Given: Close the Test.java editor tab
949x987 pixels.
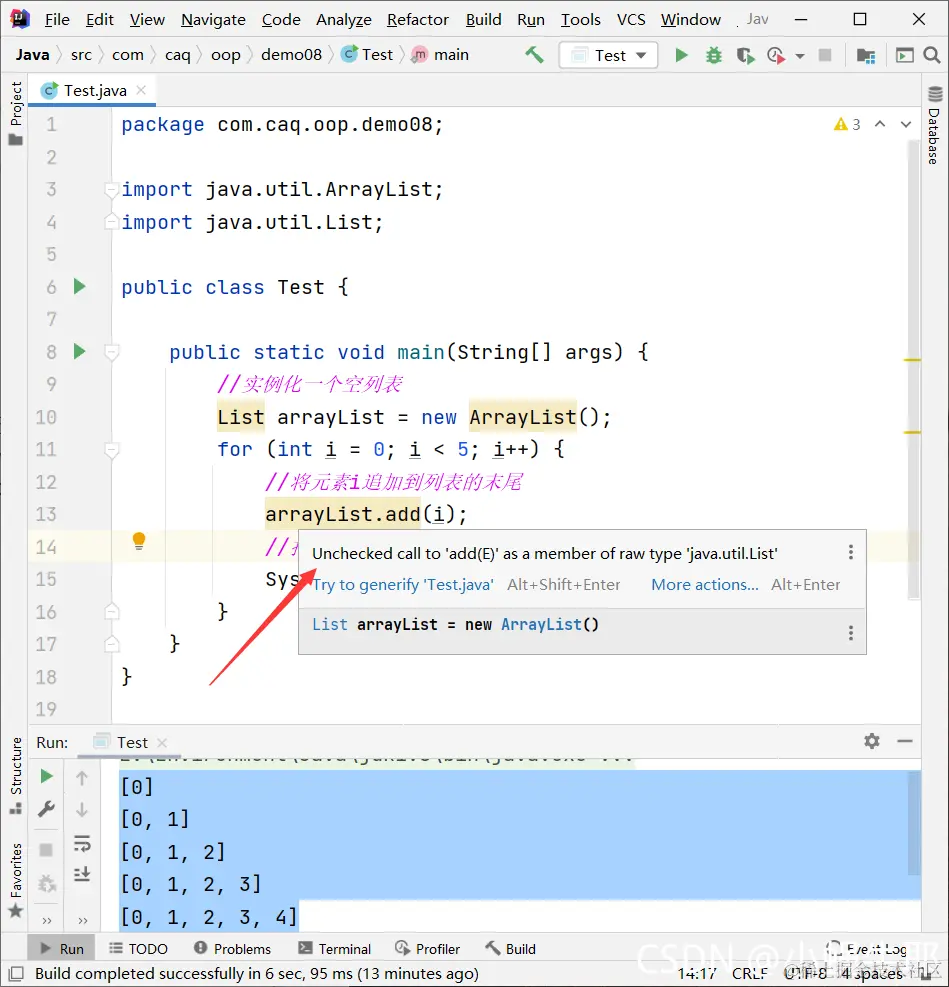Looking at the screenshot, I should [142, 90].
